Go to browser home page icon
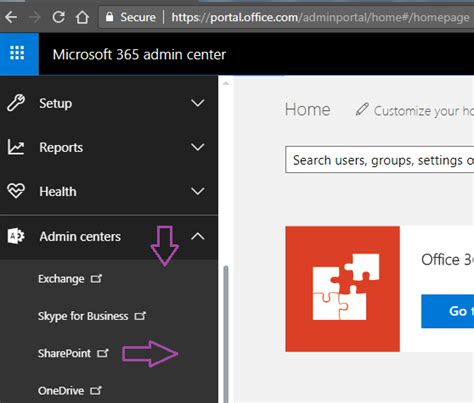The image size is (474, 403). coord(82,17)
